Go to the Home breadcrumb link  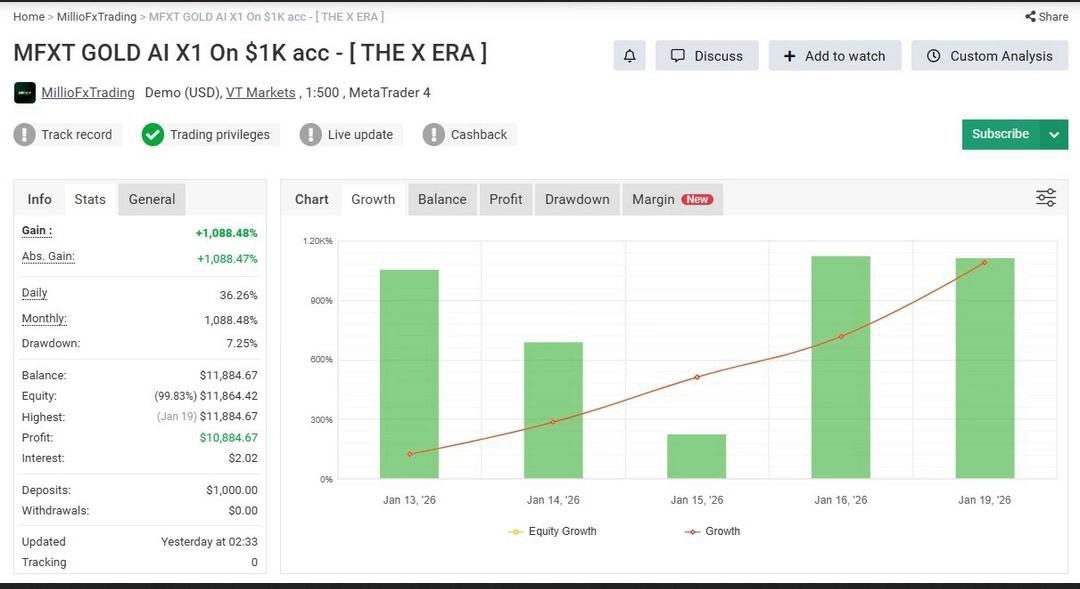point(29,17)
